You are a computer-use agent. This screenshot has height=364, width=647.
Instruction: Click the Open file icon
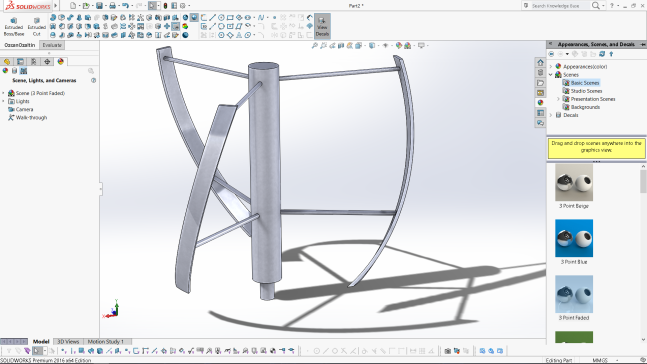click(x=86, y=6)
